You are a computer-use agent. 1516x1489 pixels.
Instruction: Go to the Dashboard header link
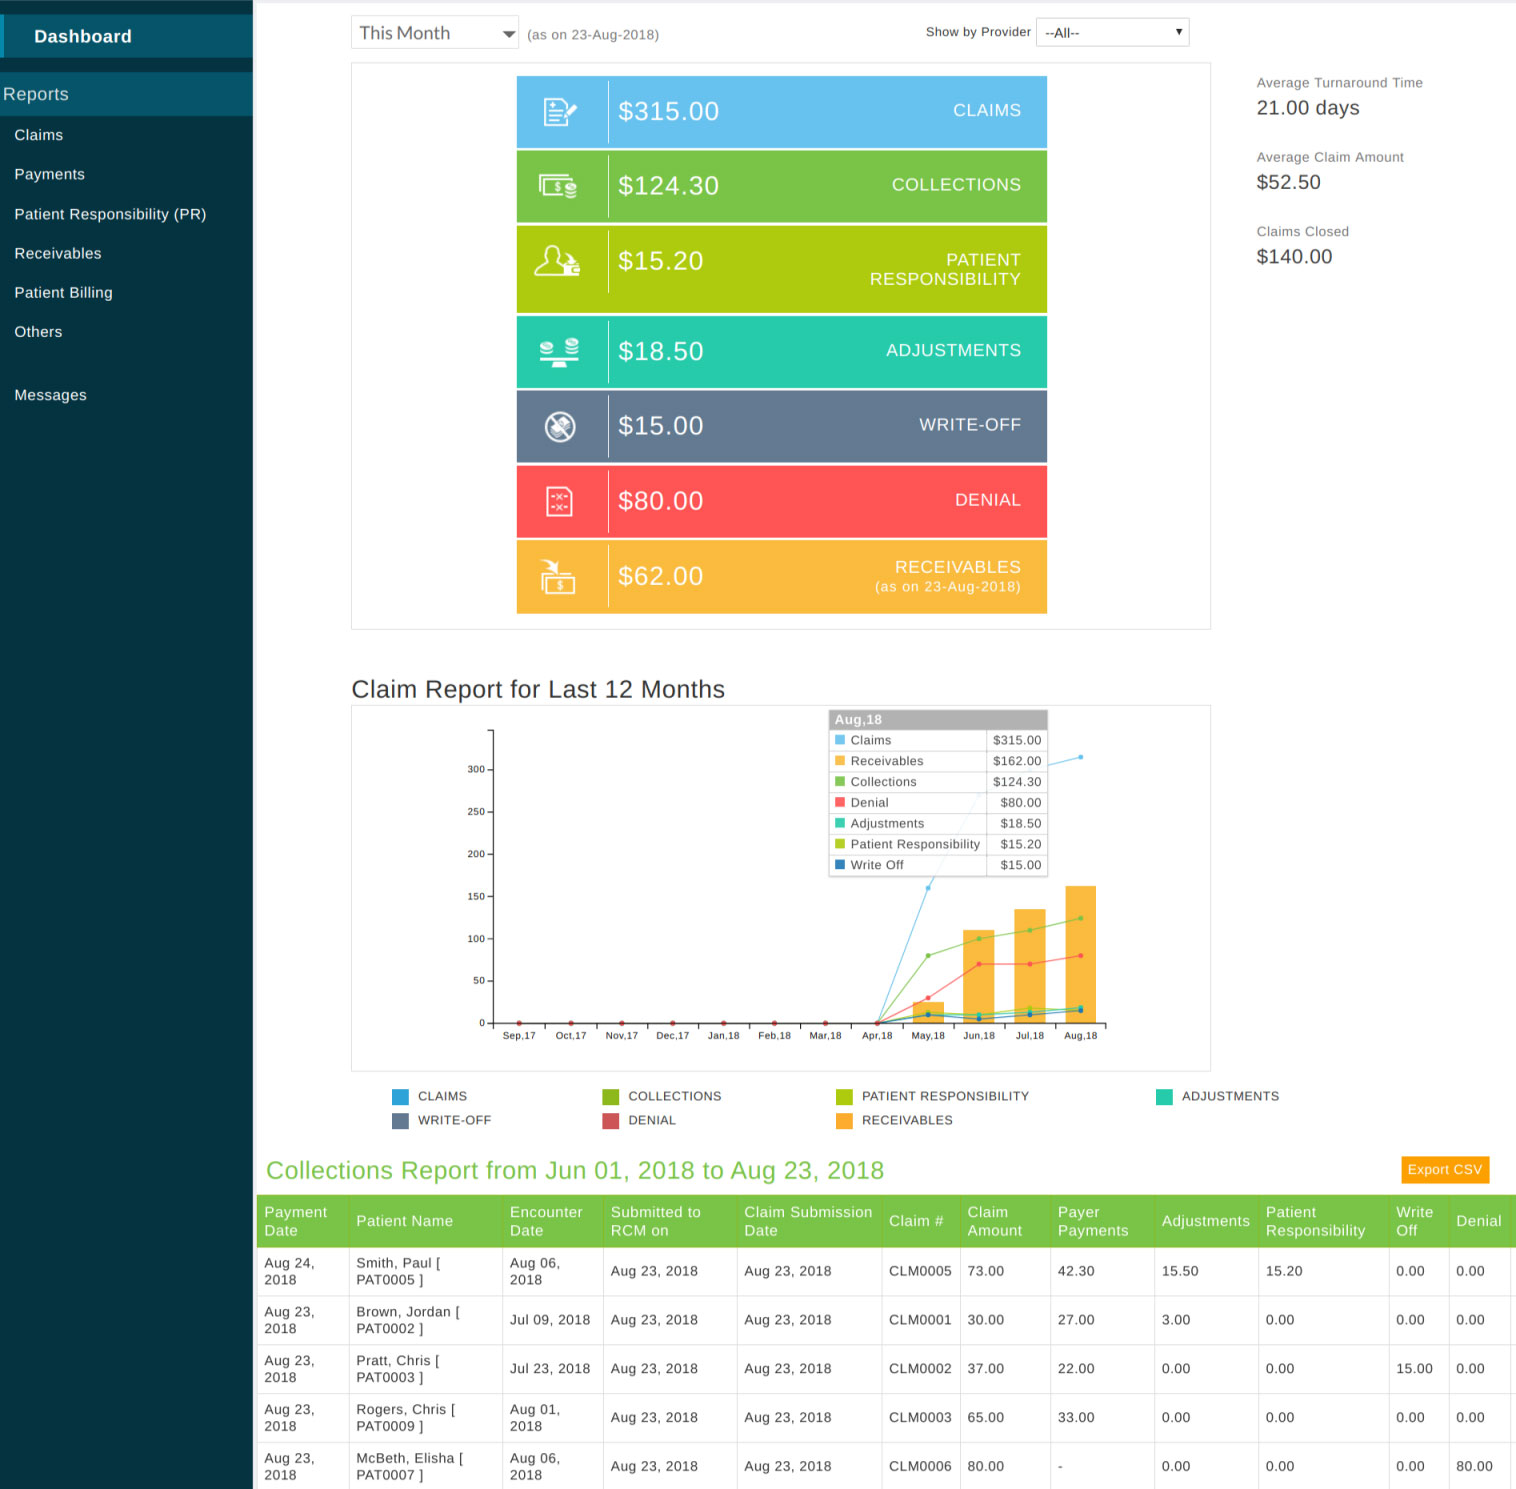[83, 36]
